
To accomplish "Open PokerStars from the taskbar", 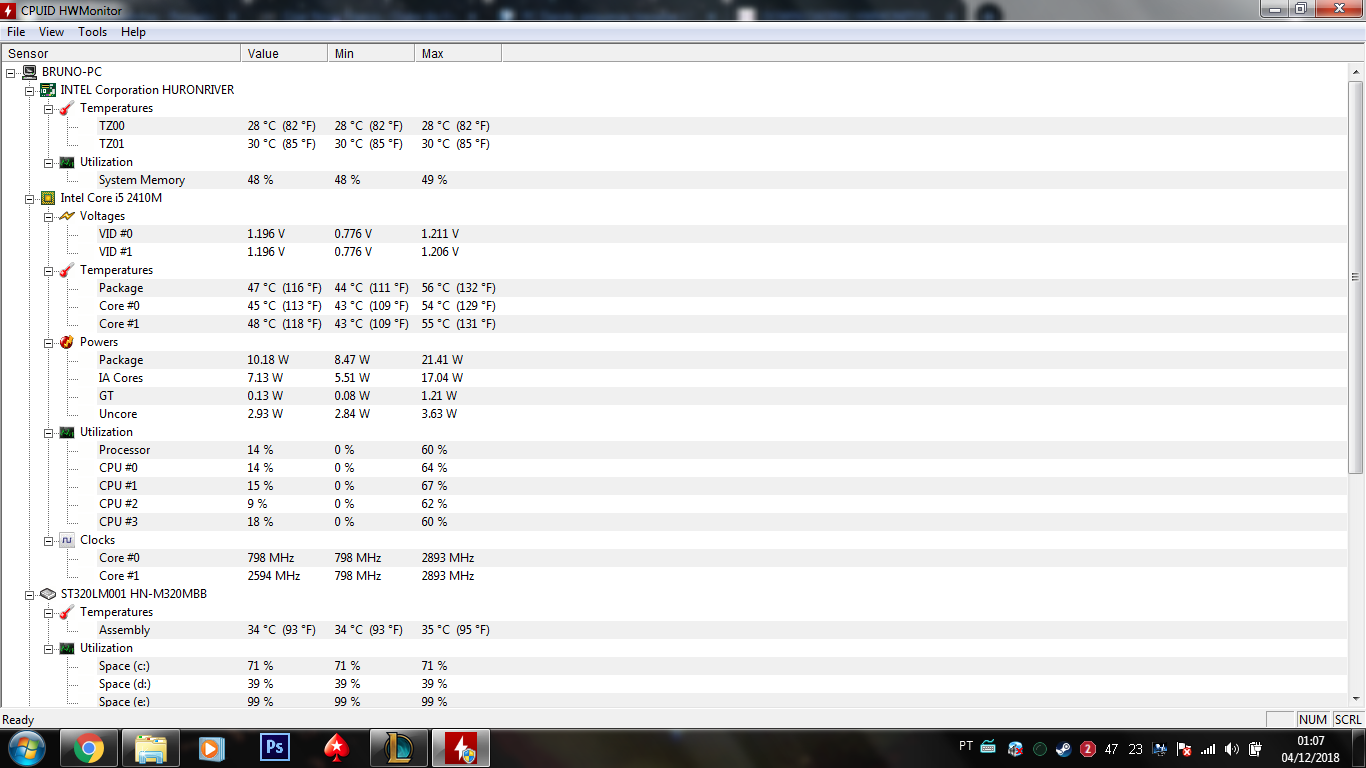I will pyautogui.click(x=336, y=748).
